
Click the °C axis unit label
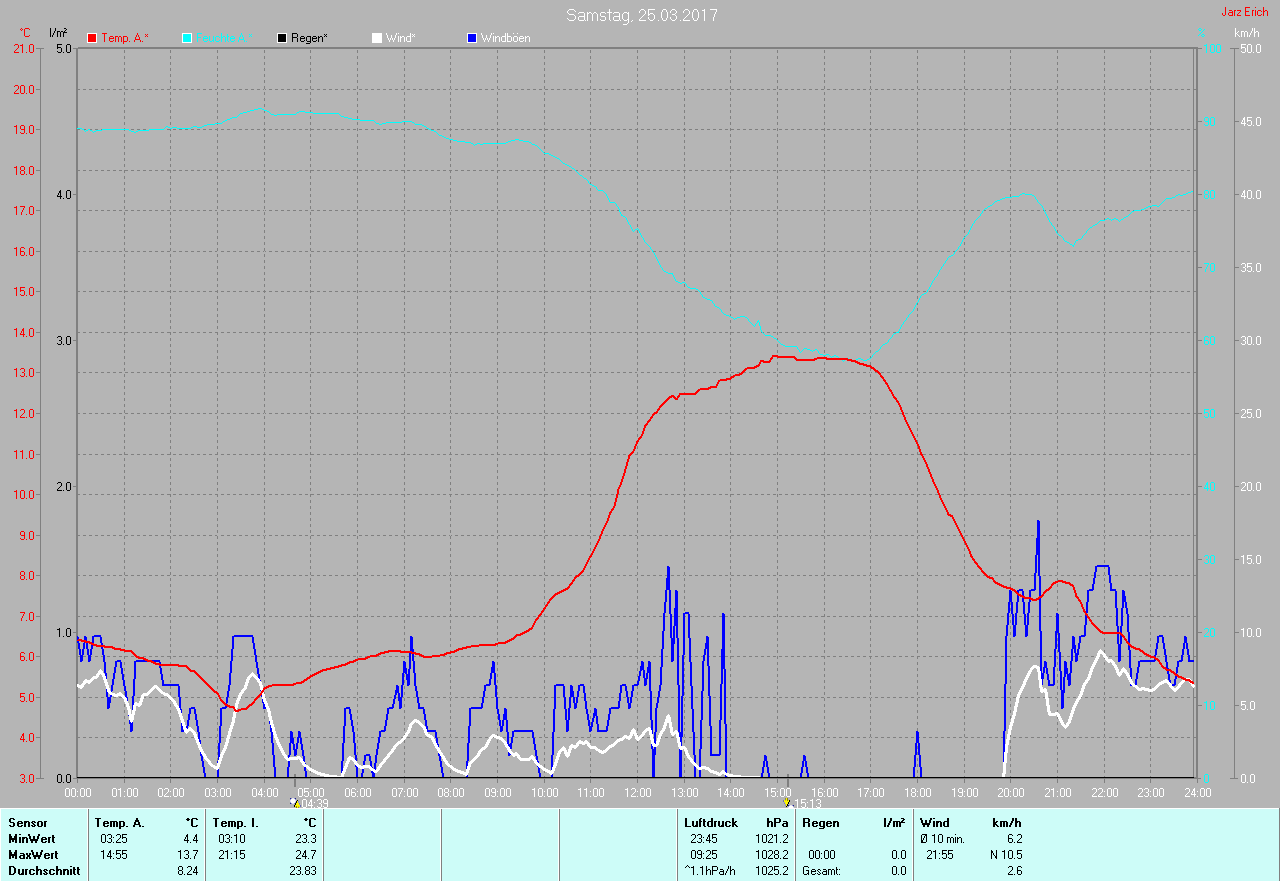[x=25, y=33]
